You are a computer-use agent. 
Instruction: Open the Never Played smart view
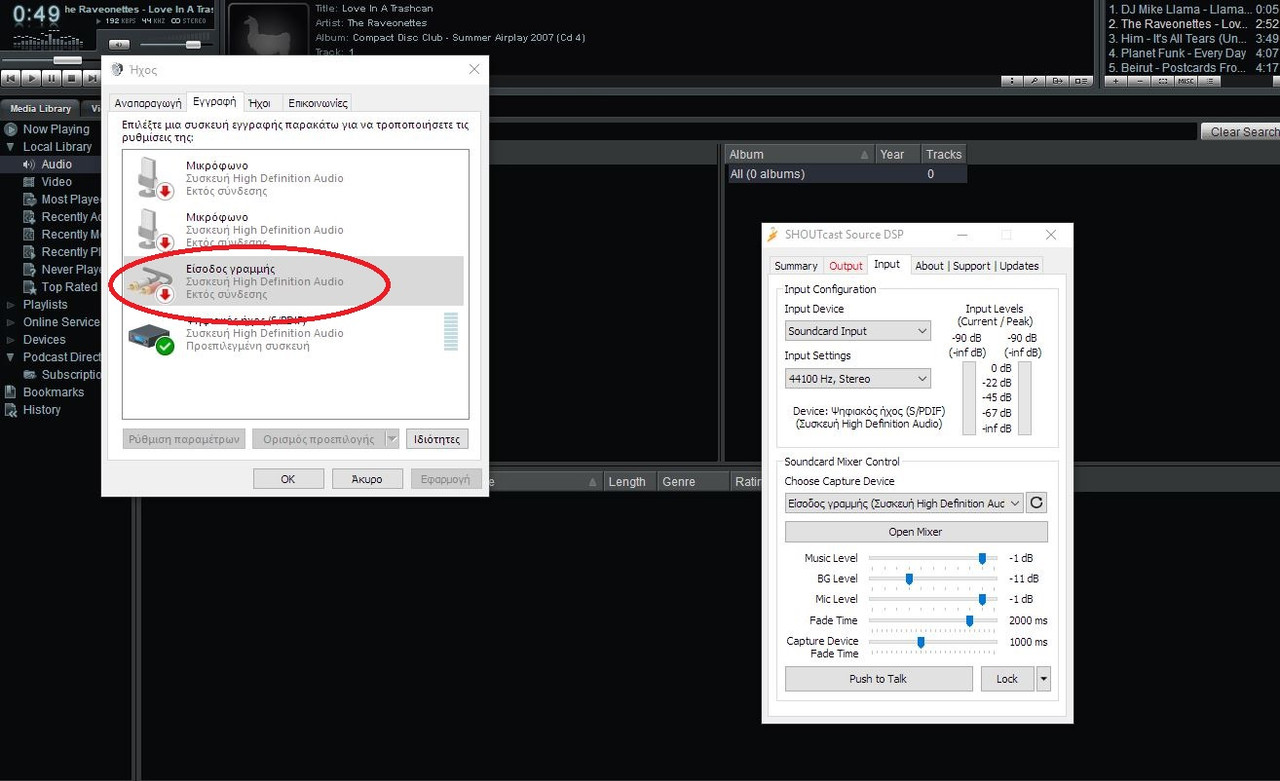[70, 269]
